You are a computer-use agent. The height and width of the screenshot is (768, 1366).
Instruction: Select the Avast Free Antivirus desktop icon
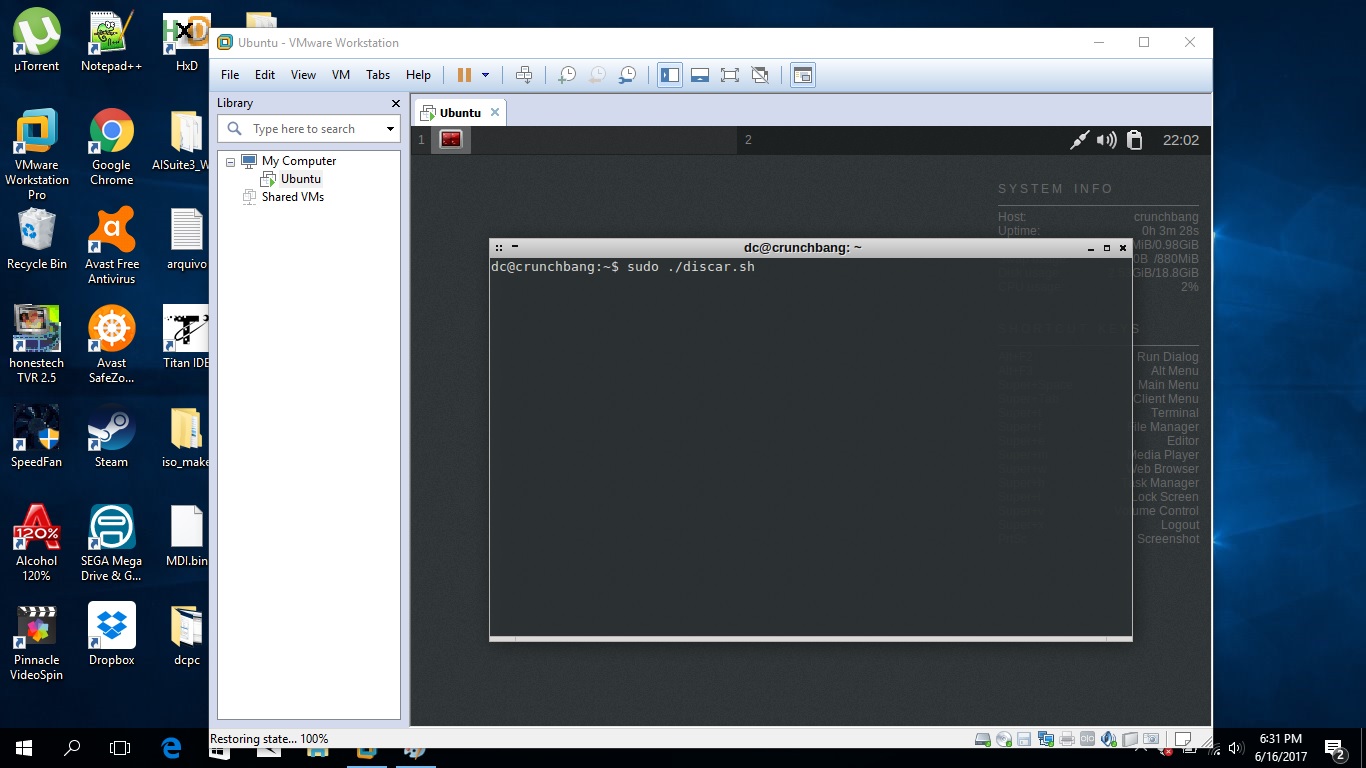tap(112, 246)
